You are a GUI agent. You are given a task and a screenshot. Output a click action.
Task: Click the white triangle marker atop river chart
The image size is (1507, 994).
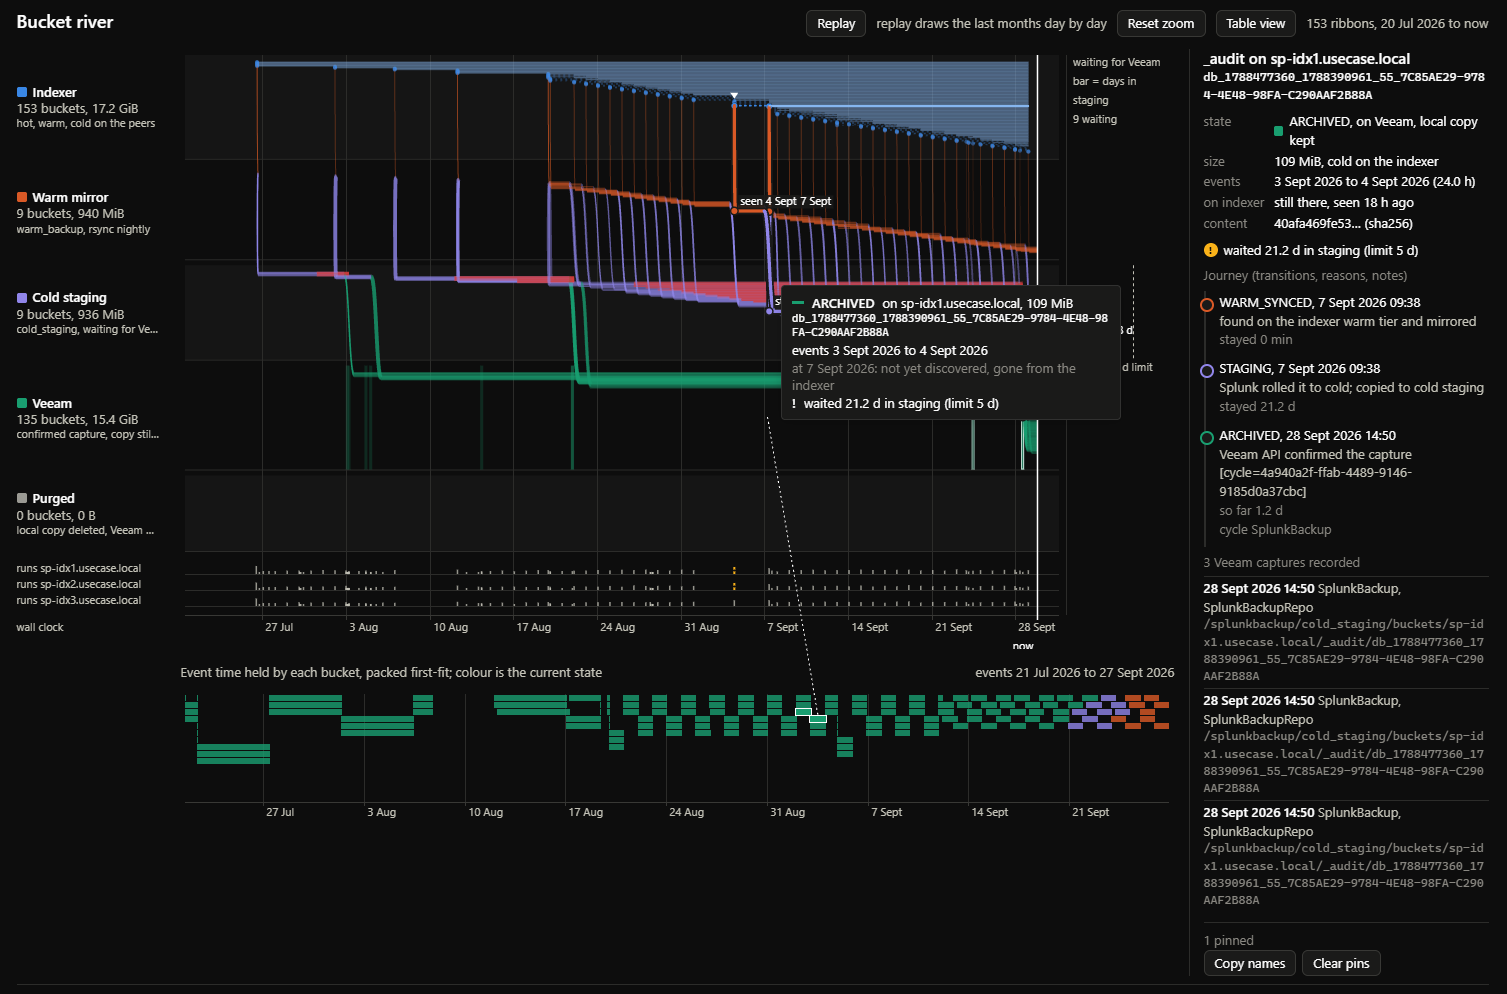click(734, 96)
